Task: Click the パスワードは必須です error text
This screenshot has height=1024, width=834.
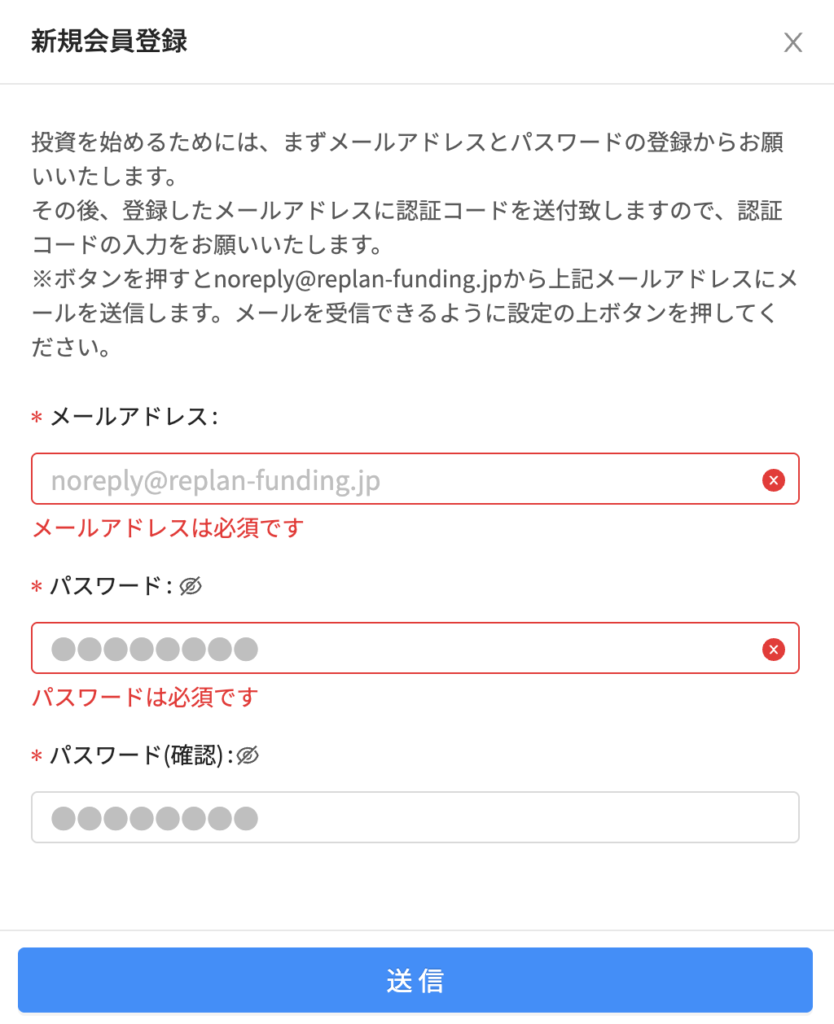Action: point(145,697)
